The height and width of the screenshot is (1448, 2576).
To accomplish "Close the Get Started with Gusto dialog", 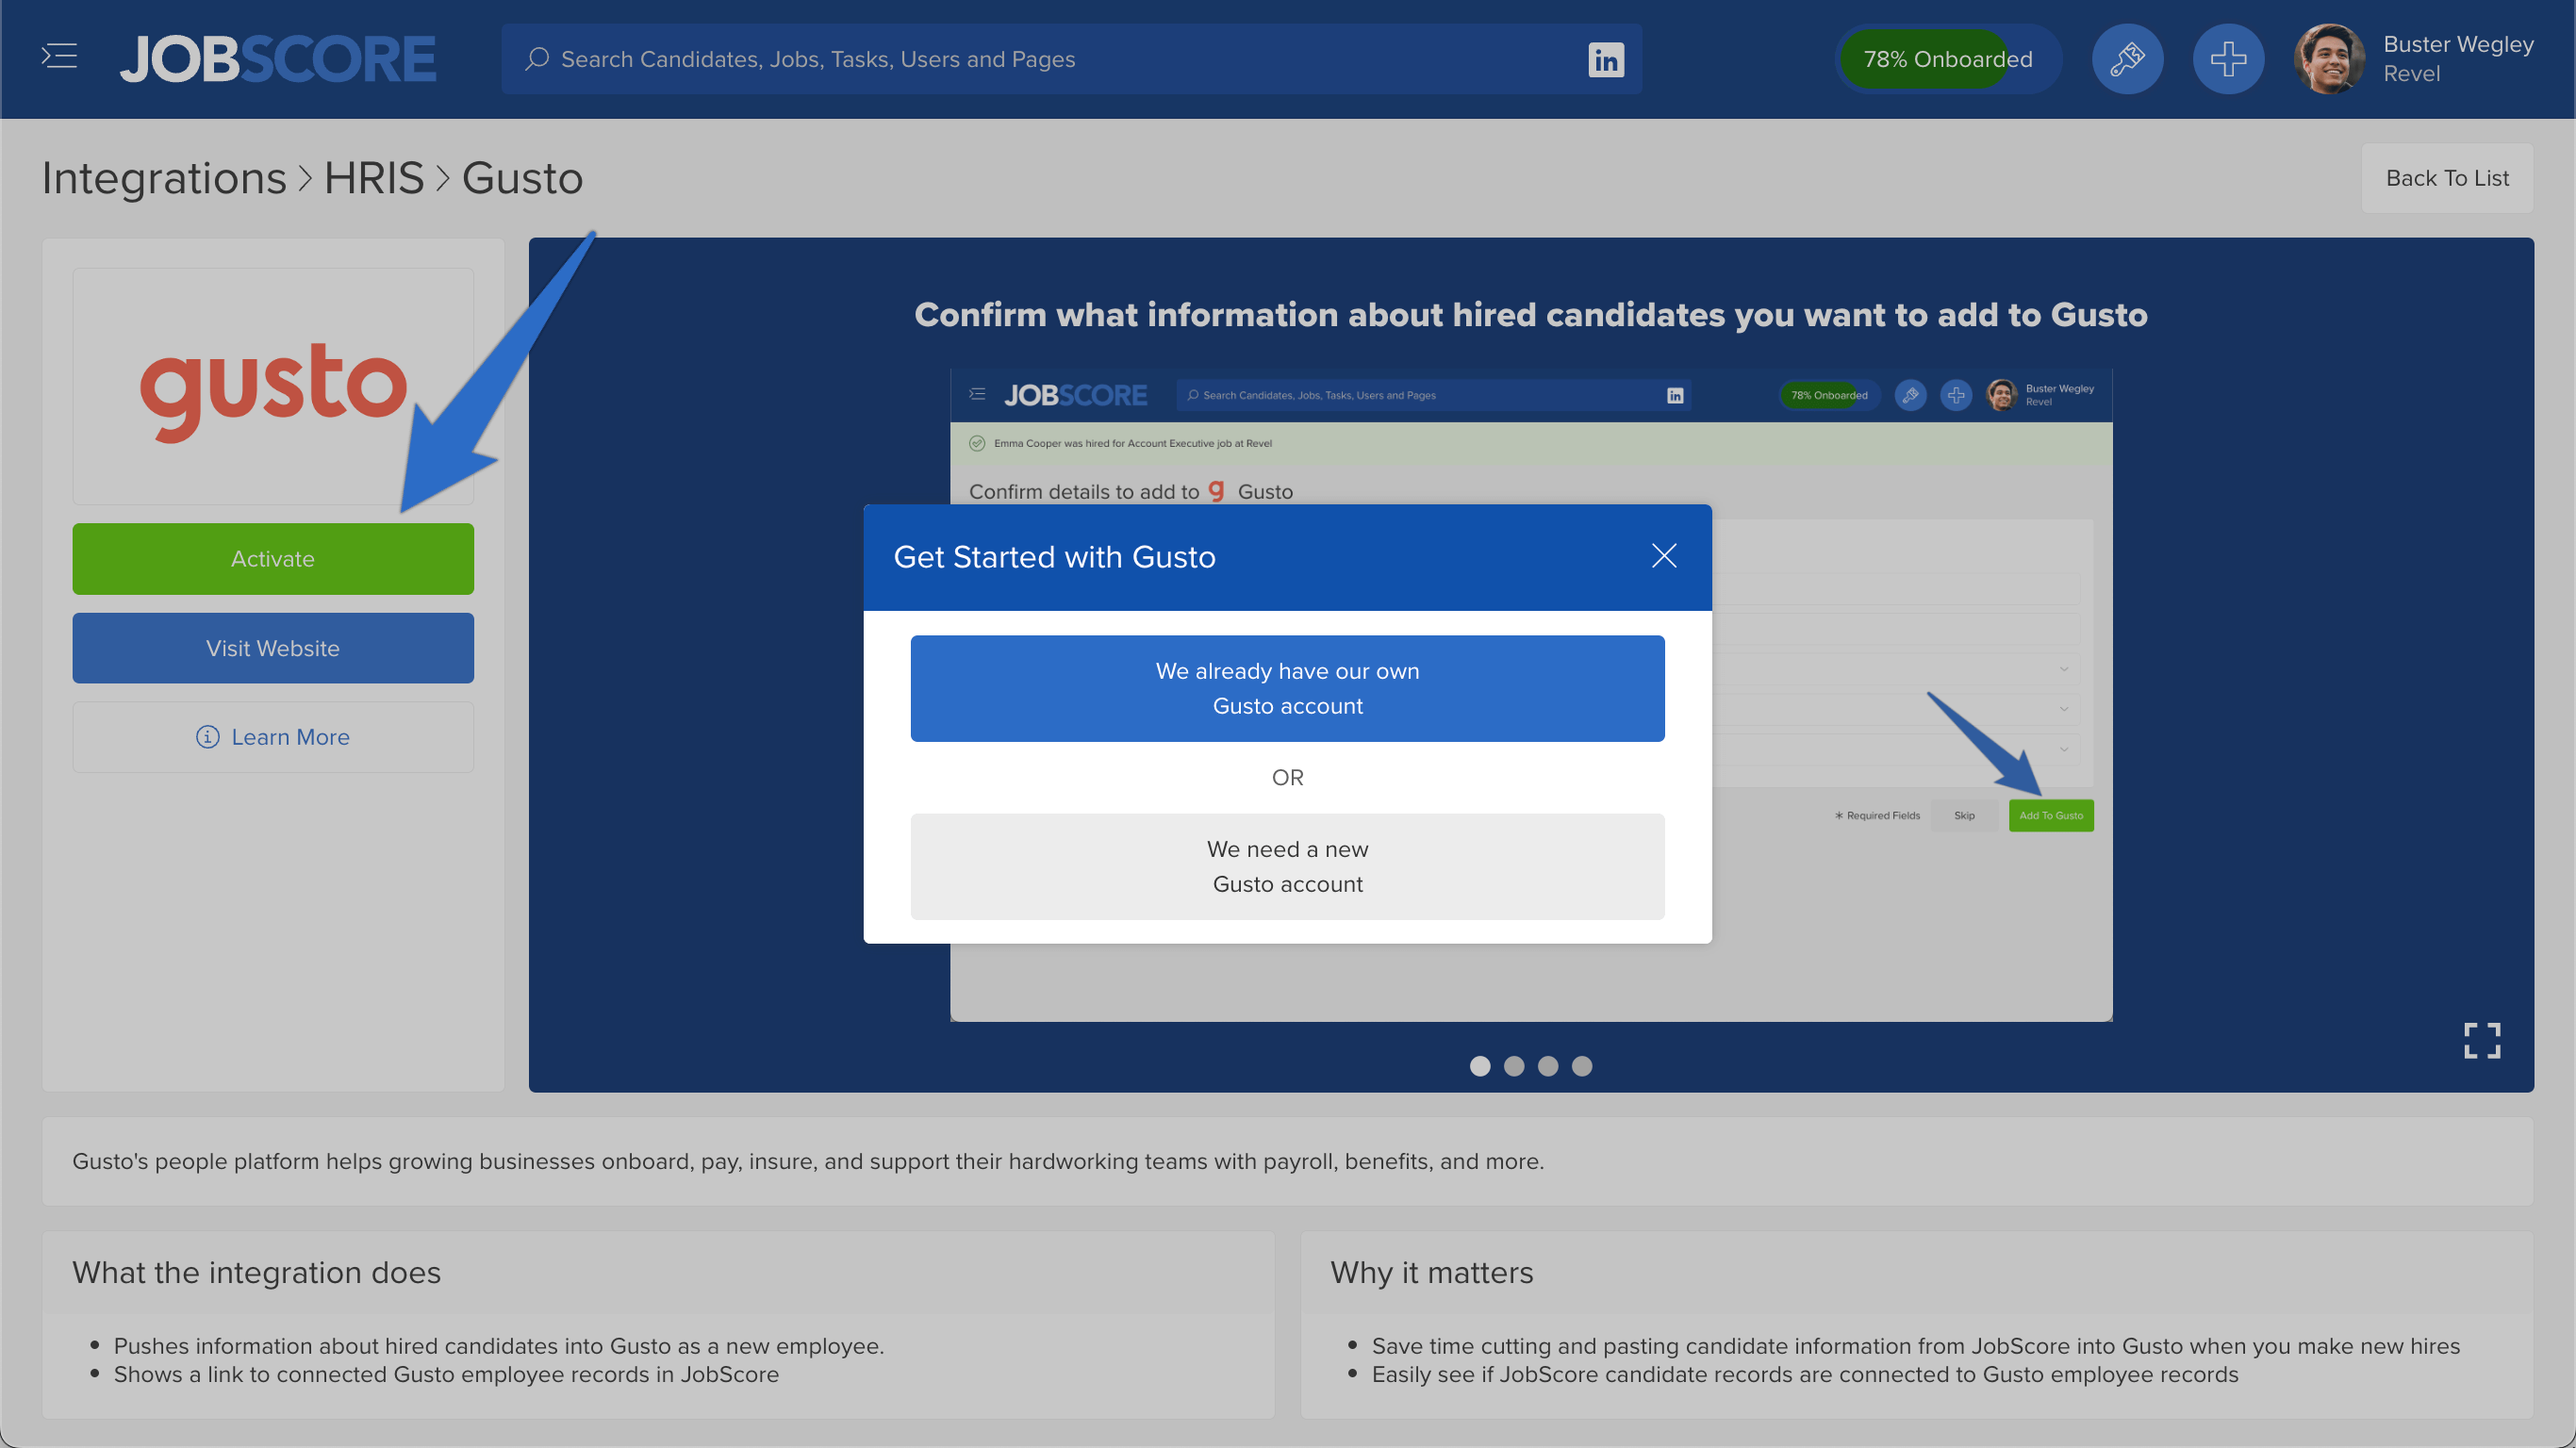I will (x=1663, y=556).
